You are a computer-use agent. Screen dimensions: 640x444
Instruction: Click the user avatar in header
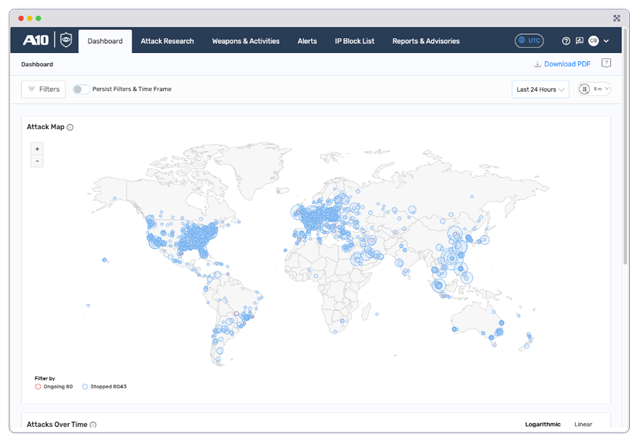pos(593,41)
